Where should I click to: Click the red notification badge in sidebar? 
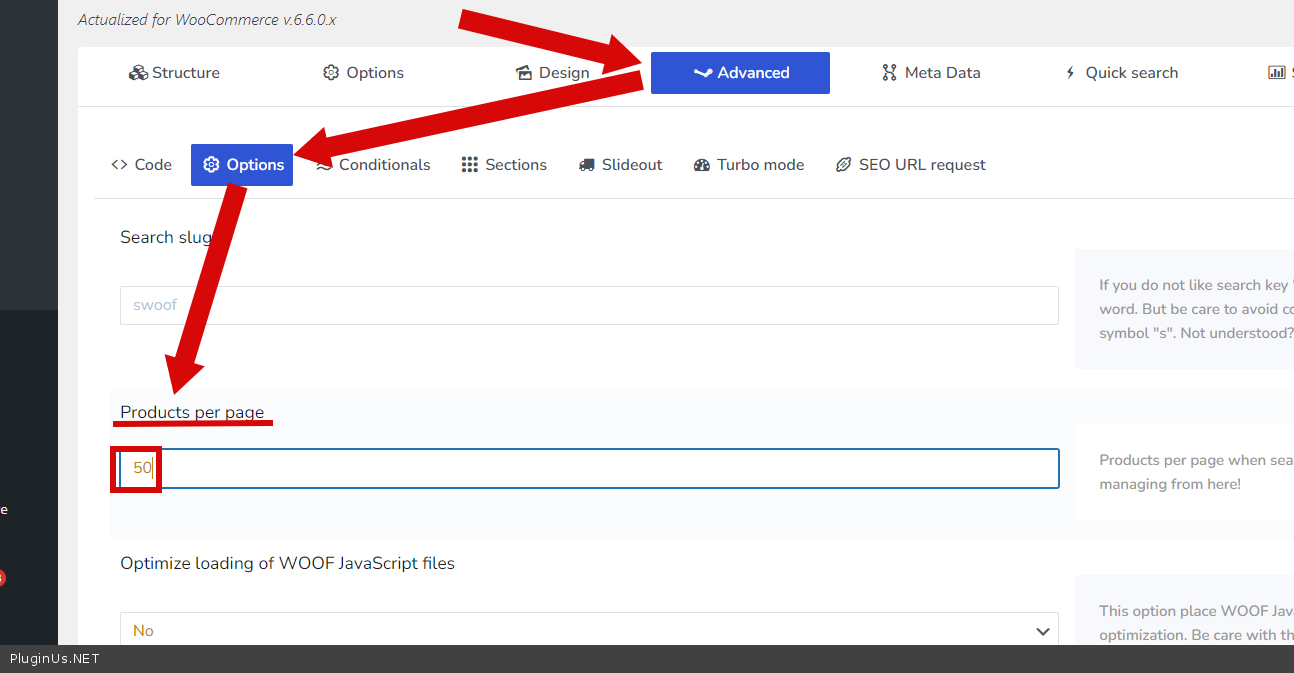(2, 578)
